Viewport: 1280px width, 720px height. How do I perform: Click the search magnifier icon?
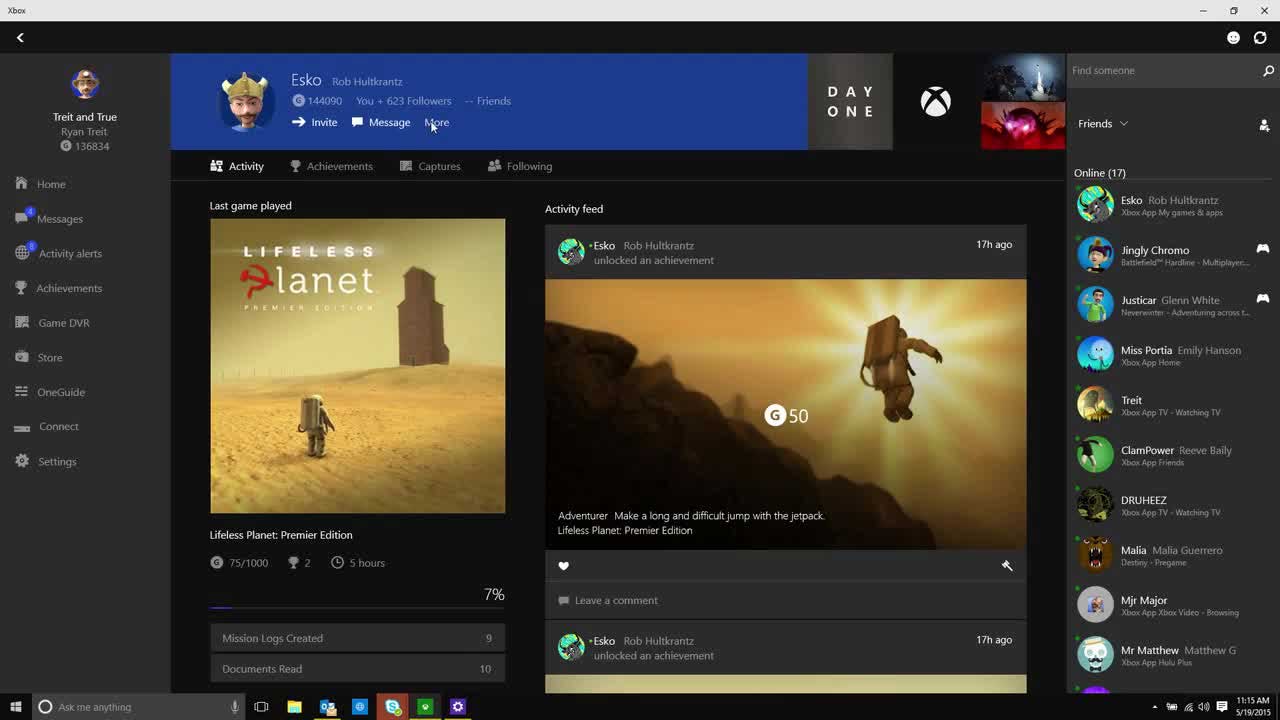click(1268, 71)
